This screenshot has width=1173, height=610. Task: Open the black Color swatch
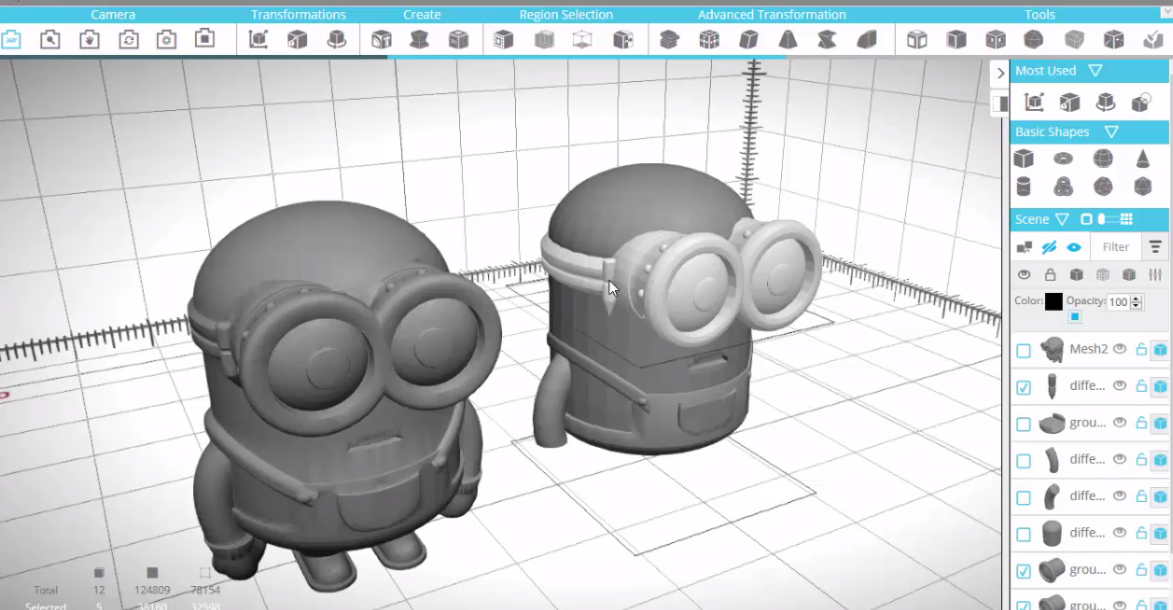pyautogui.click(x=1053, y=302)
